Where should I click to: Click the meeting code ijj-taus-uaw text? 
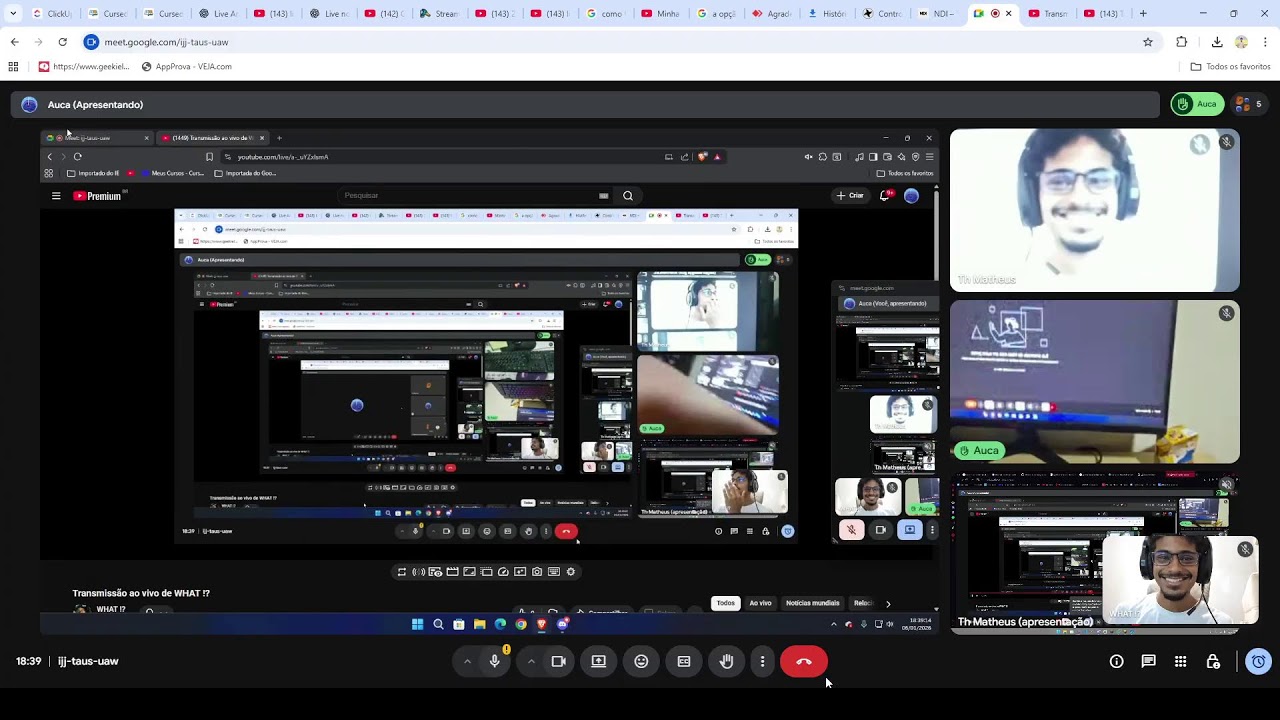click(88, 661)
